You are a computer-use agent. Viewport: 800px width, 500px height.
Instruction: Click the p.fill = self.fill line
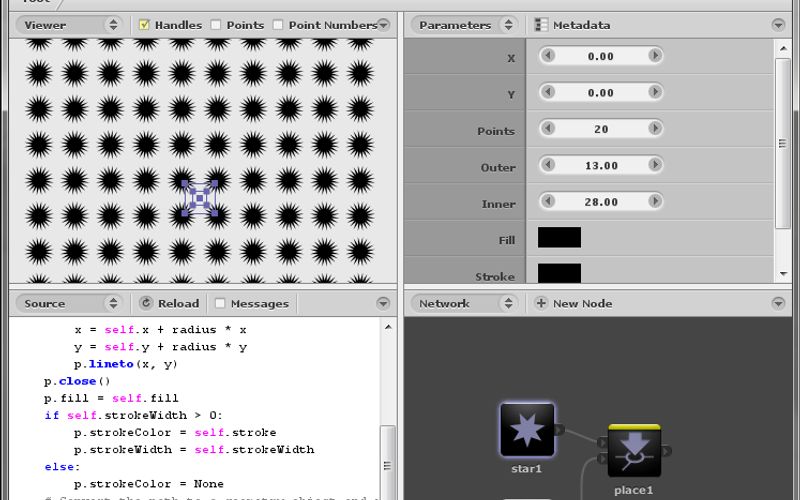pyautogui.click(x=111, y=398)
